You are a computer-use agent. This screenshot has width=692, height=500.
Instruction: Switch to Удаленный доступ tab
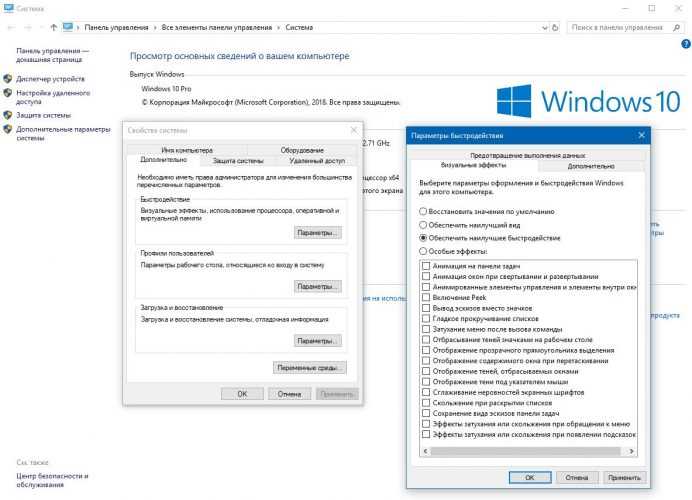pos(317,161)
